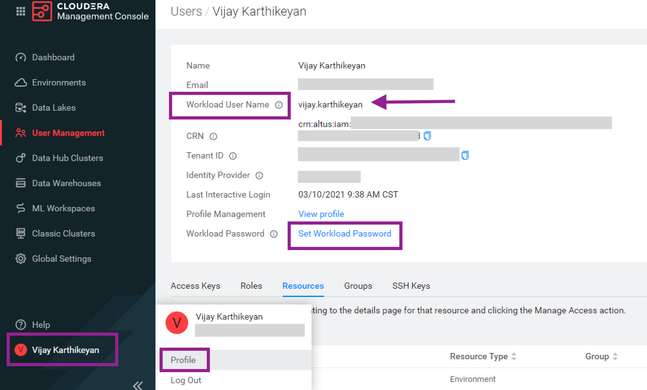The width and height of the screenshot is (647, 390).
Task: Click the info icon beside Tenant ID
Action: tap(233, 156)
